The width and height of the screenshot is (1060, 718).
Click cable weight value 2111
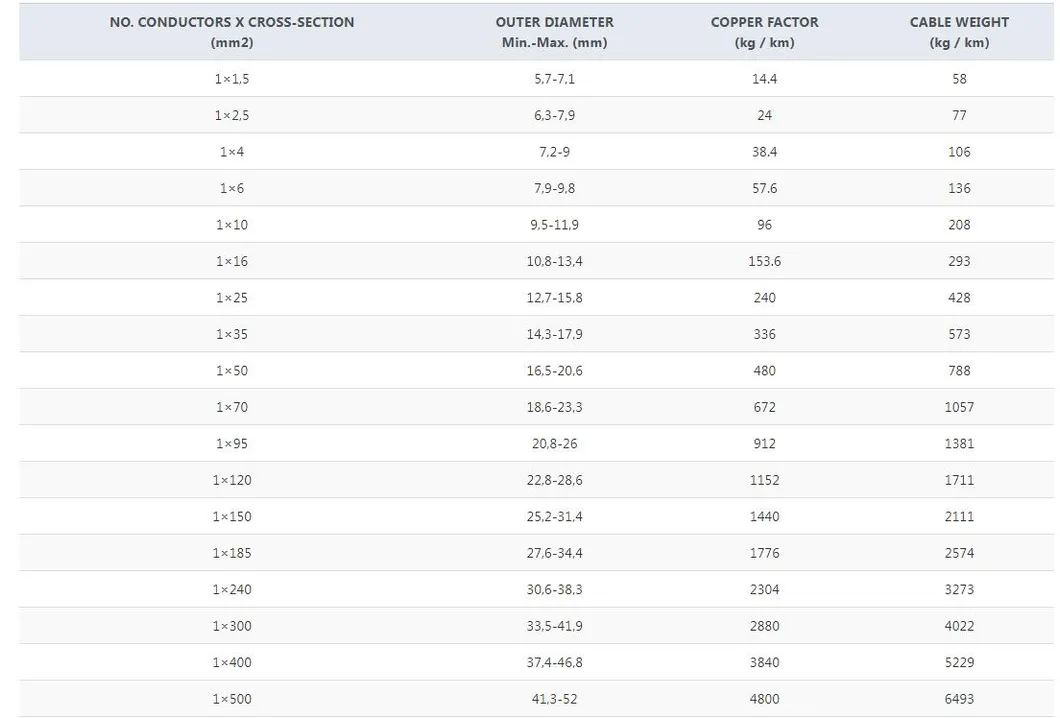pyautogui.click(x=959, y=517)
